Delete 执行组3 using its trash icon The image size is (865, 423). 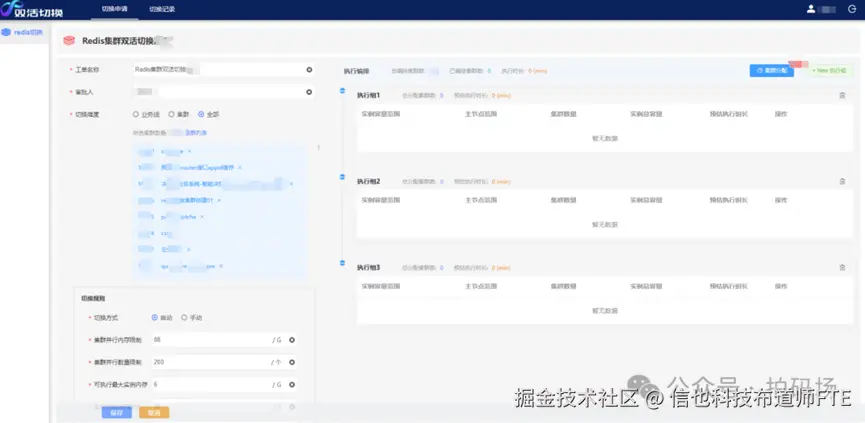(x=842, y=267)
